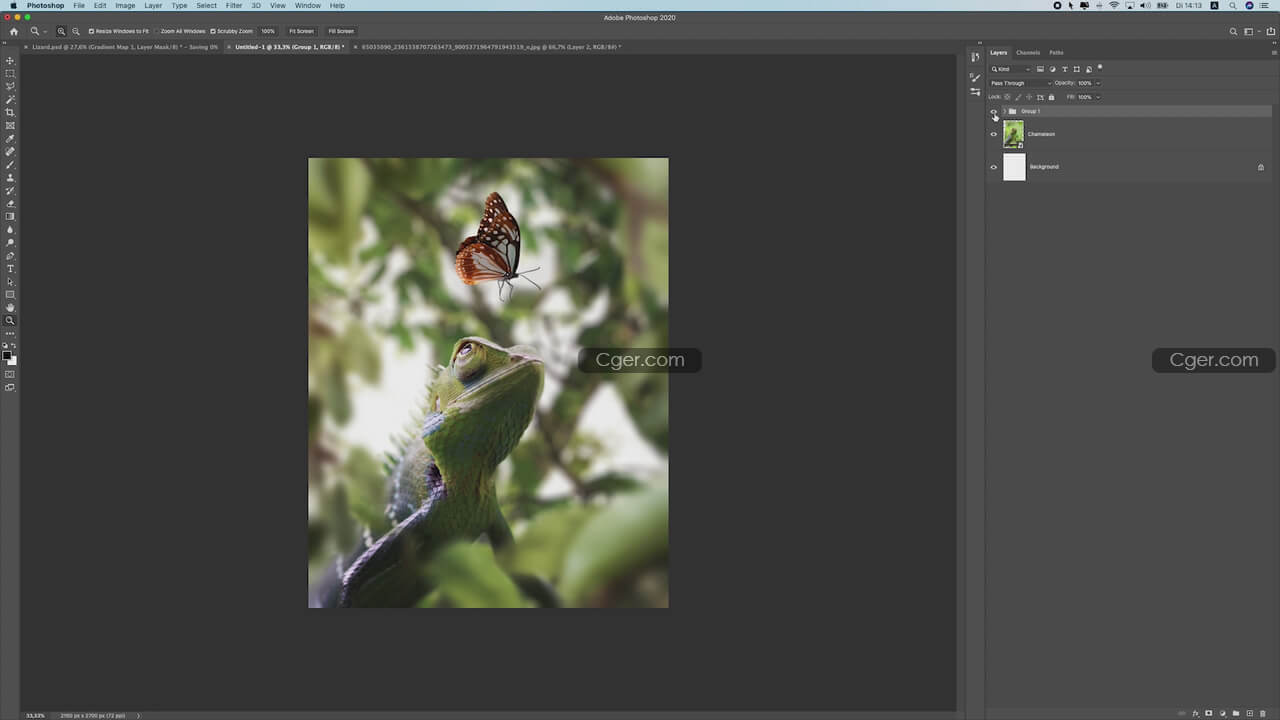This screenshot has height=720, width=1280.
Task: Hide the Chameleon layer
Action: point(993,134)
